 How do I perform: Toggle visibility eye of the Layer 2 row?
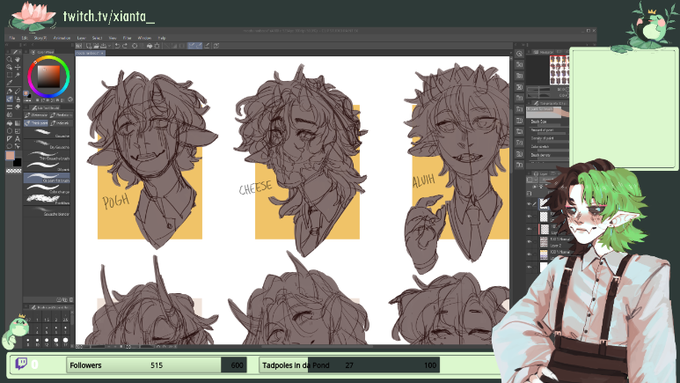(x=529, y=241)
